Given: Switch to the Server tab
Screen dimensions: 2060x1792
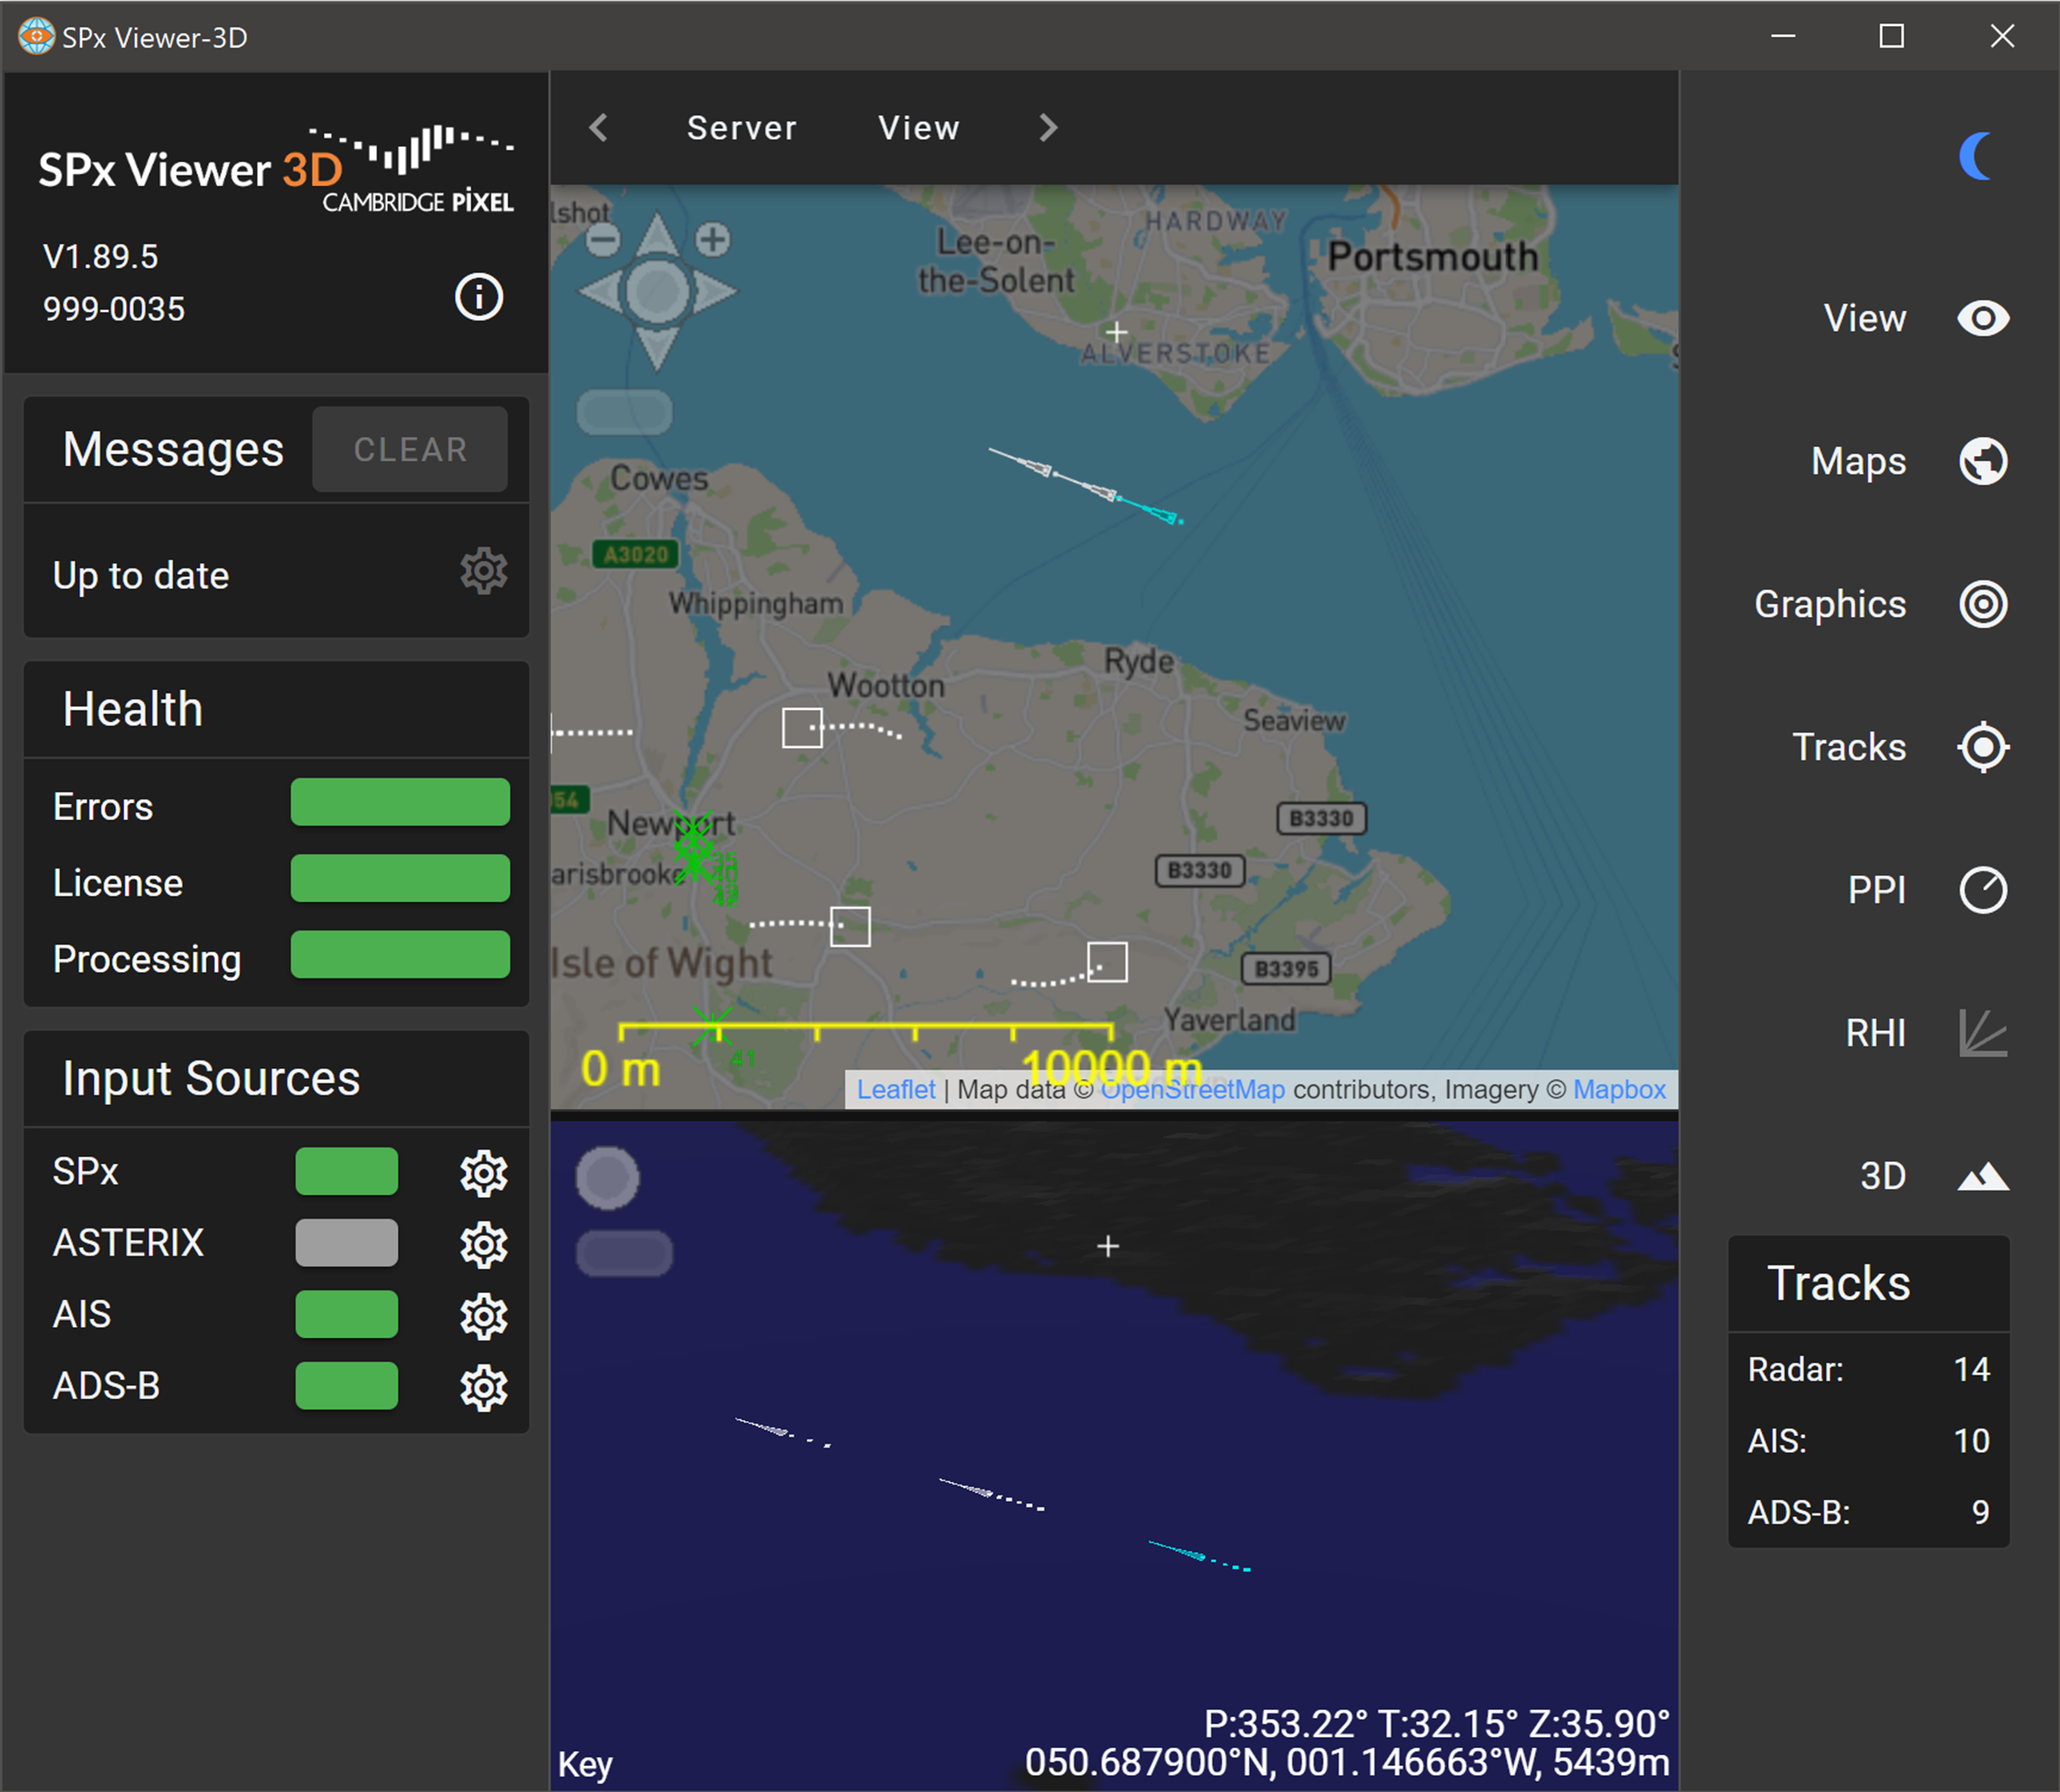Looking at the screenshot, I should (741, 128).
